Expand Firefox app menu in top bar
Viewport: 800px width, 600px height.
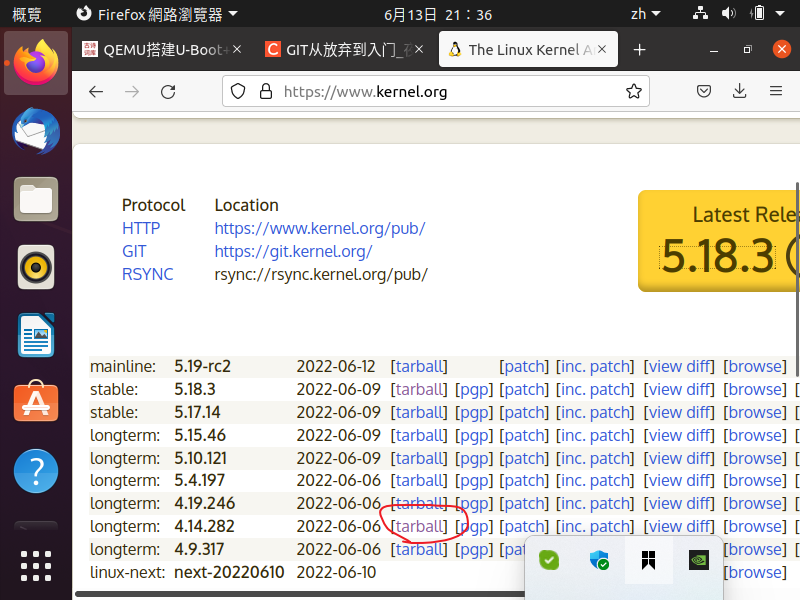click(157, 14)
